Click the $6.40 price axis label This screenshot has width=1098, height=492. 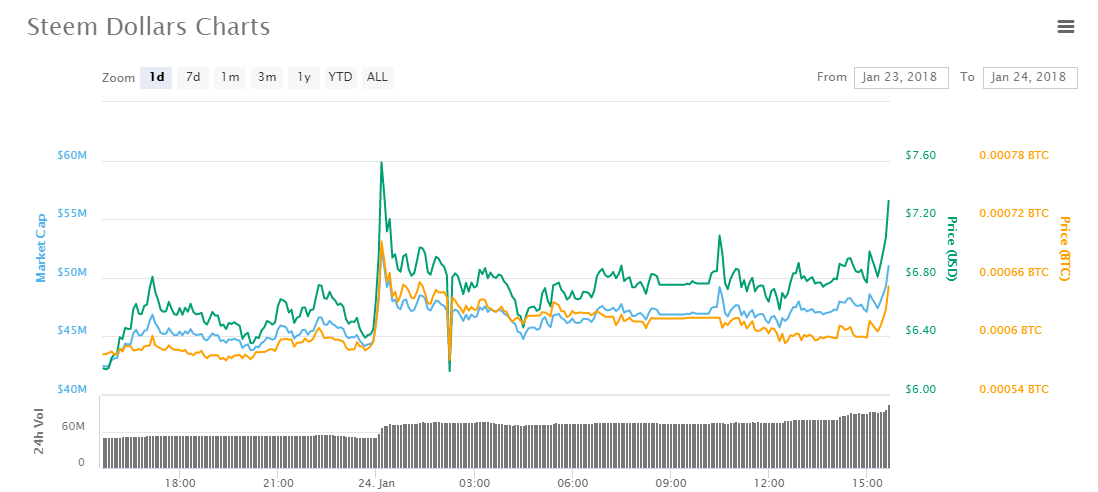pos(920,330)
